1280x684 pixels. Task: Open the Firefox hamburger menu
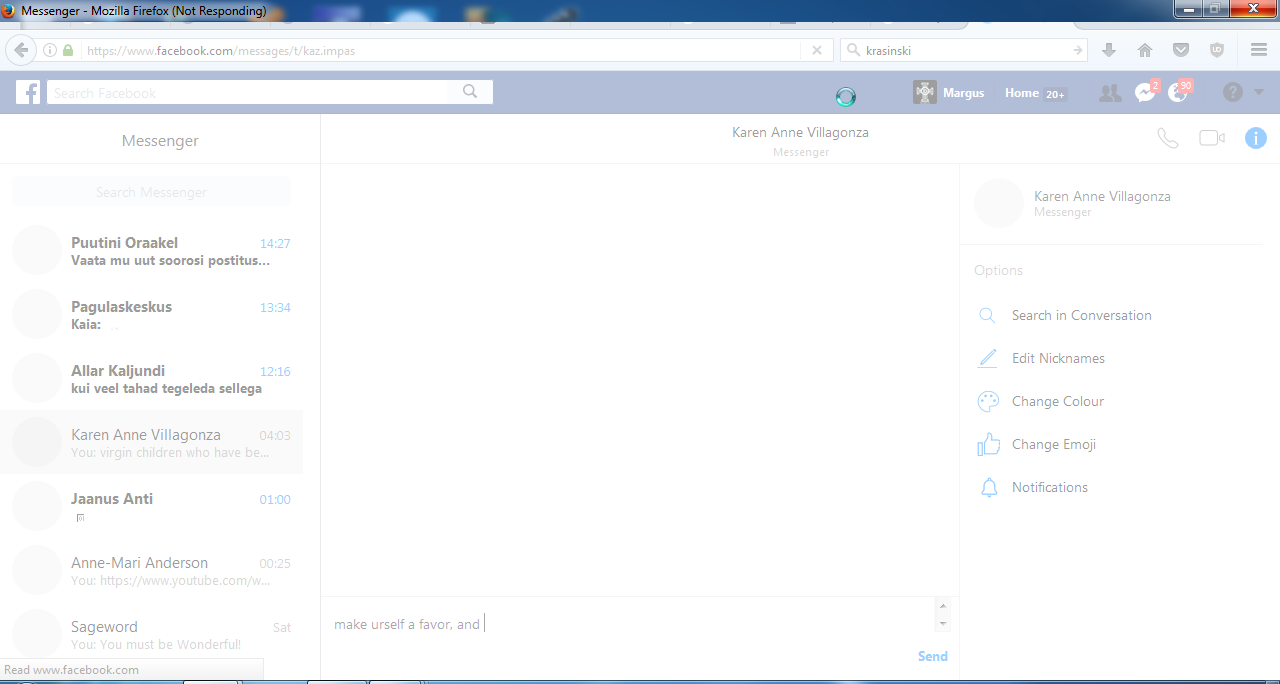click(x=1259, y=50)
